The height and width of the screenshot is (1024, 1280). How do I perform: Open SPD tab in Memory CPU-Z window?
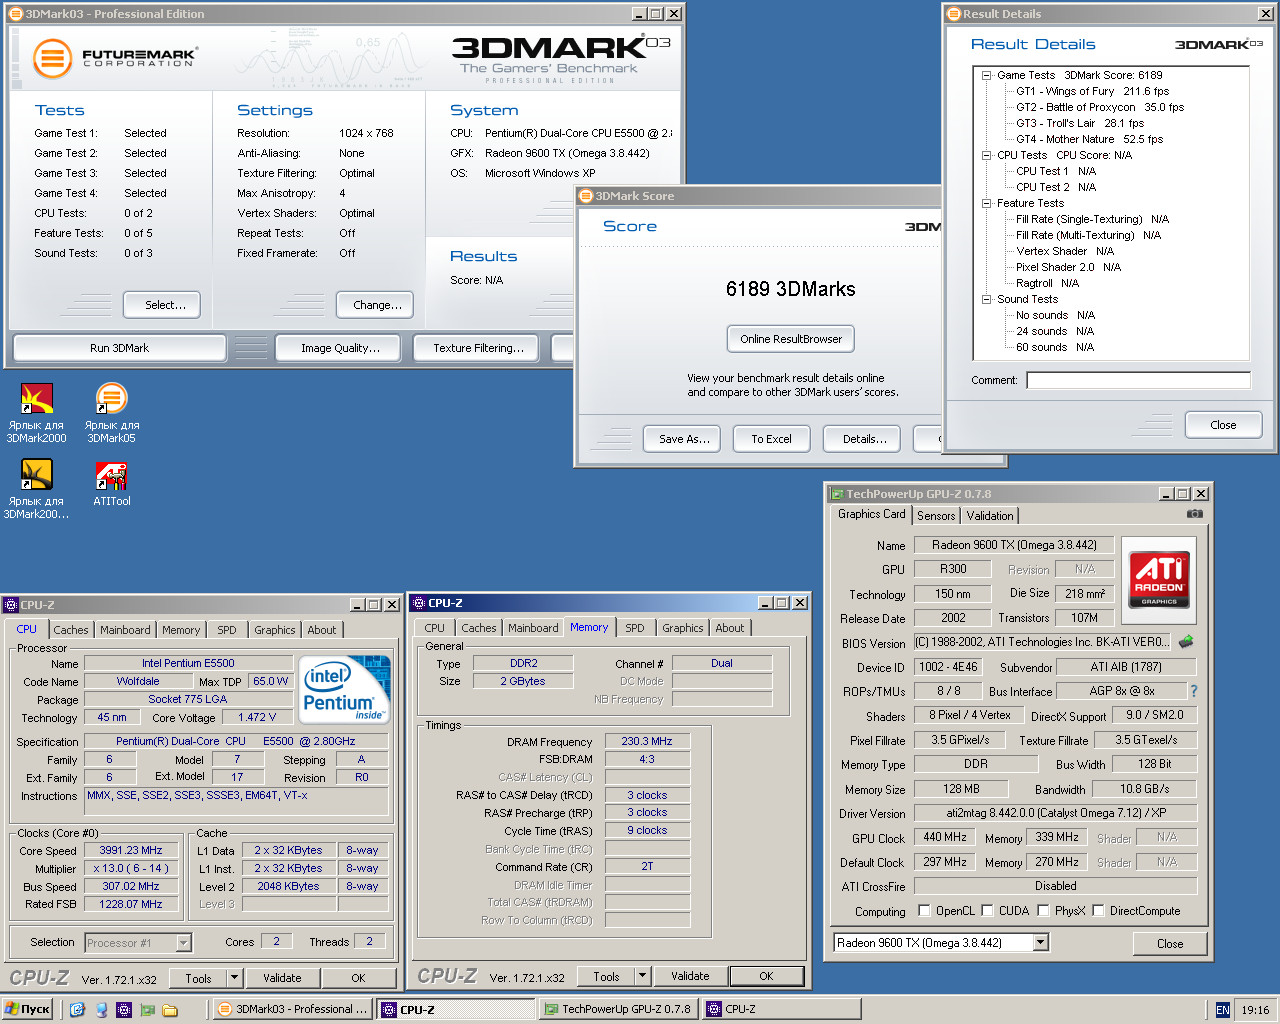[x=635, y=628]
